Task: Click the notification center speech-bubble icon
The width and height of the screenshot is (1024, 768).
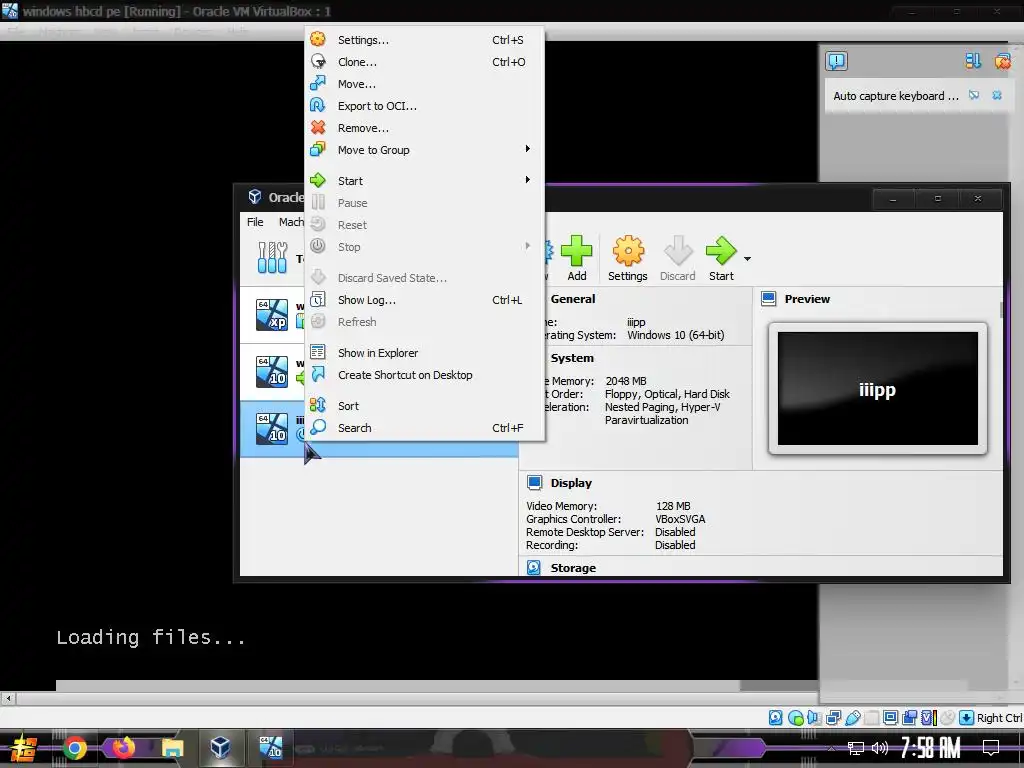Action: pos(836,61)
